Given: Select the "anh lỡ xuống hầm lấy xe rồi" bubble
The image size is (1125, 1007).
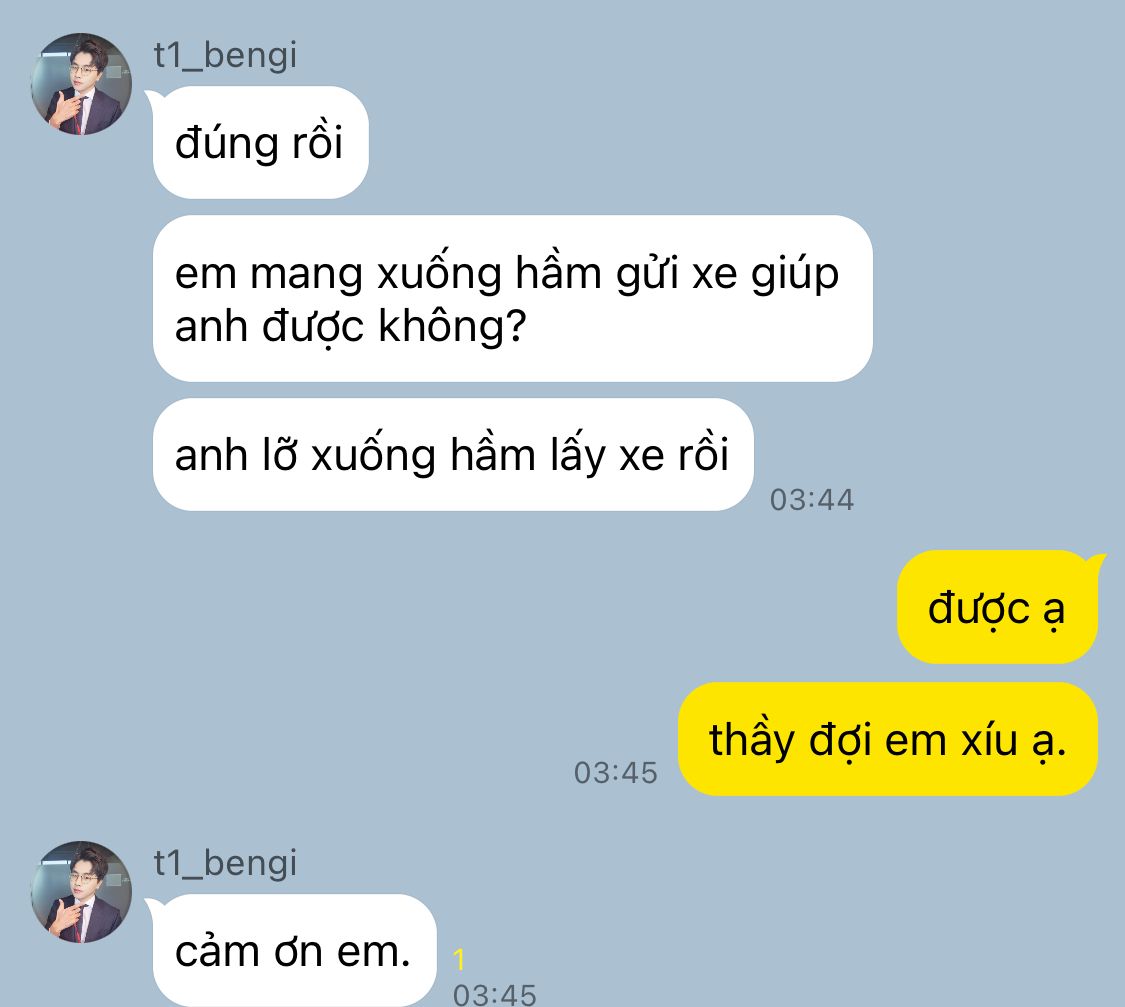Looking at the screenshot, I should (x=453, y=455).
